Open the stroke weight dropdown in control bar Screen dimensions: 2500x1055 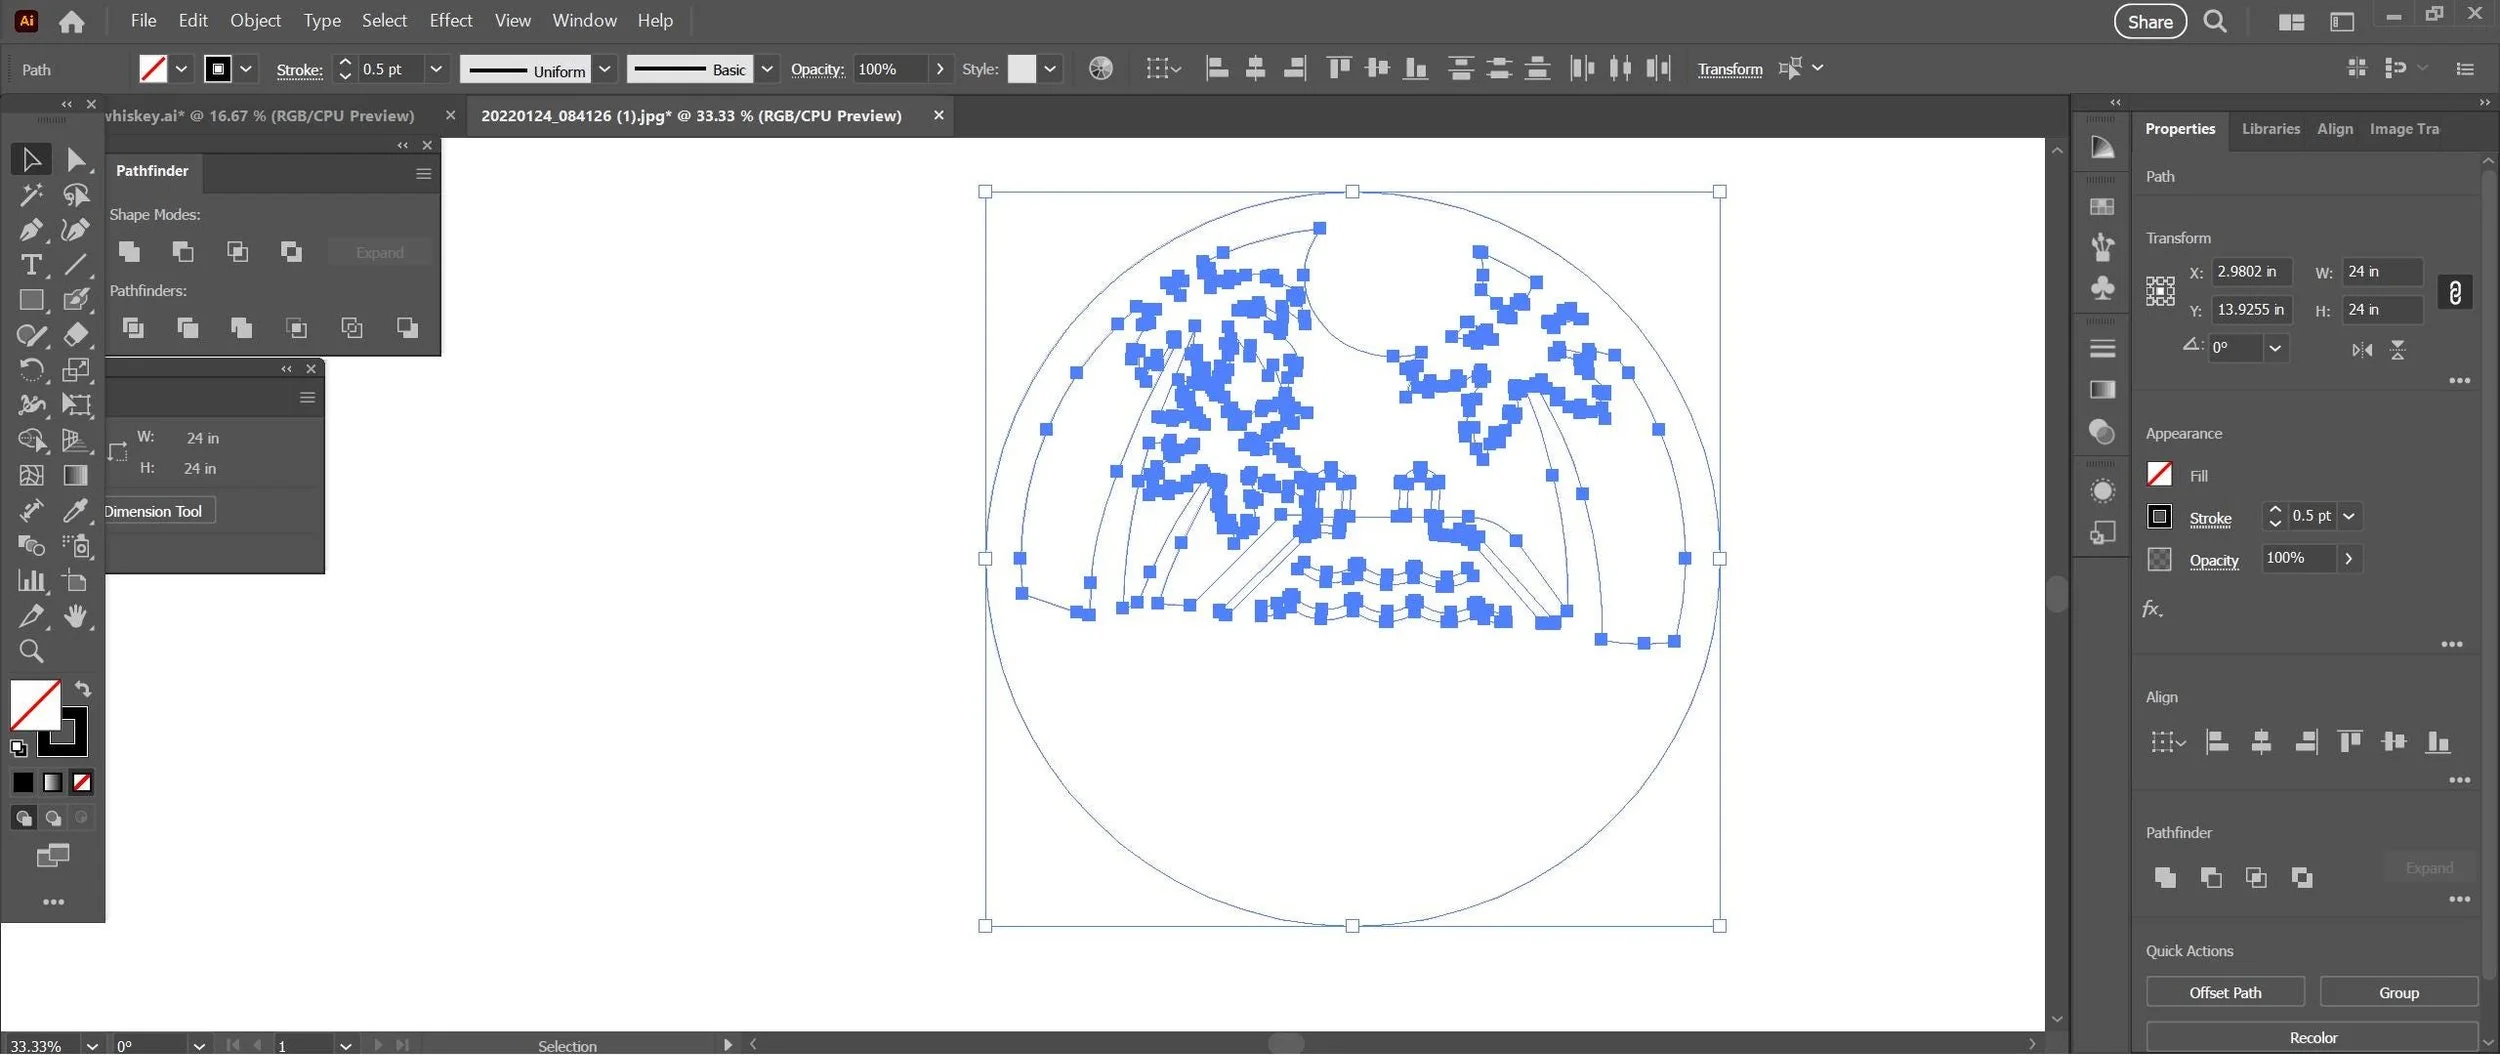[x=436, y=69]
